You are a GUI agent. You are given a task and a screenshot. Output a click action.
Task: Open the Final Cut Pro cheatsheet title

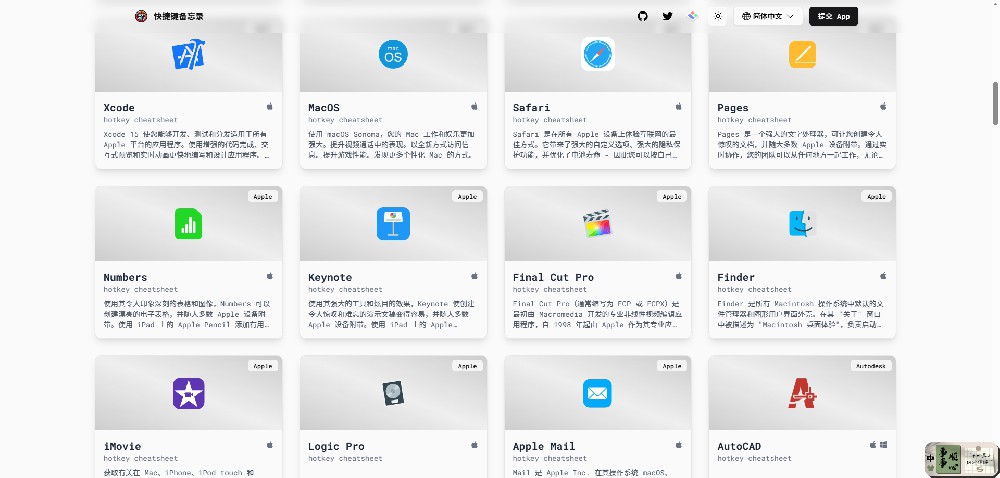pyautogui.click(x=553, y=277)
